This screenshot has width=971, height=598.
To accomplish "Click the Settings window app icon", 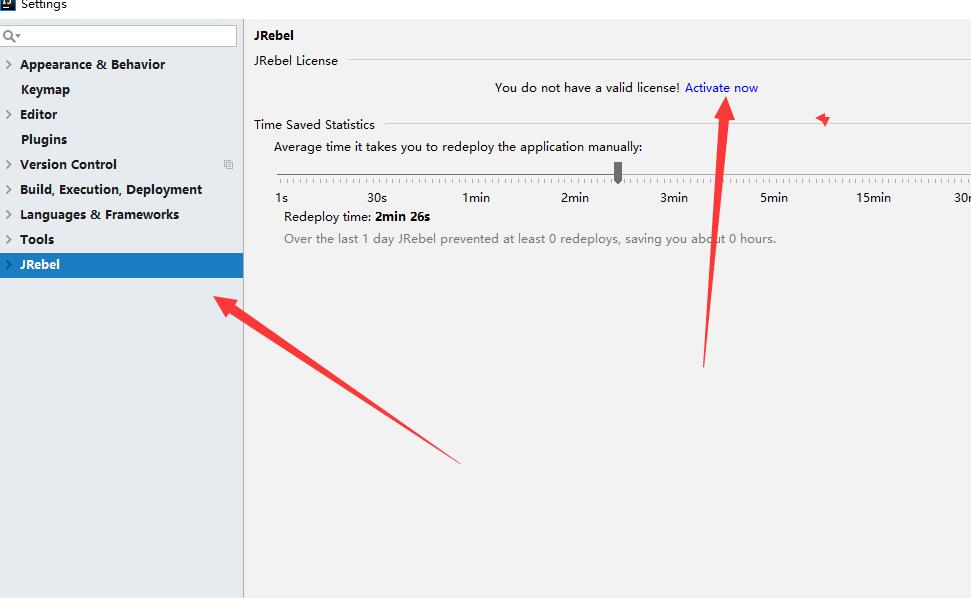I will (7, 4).
